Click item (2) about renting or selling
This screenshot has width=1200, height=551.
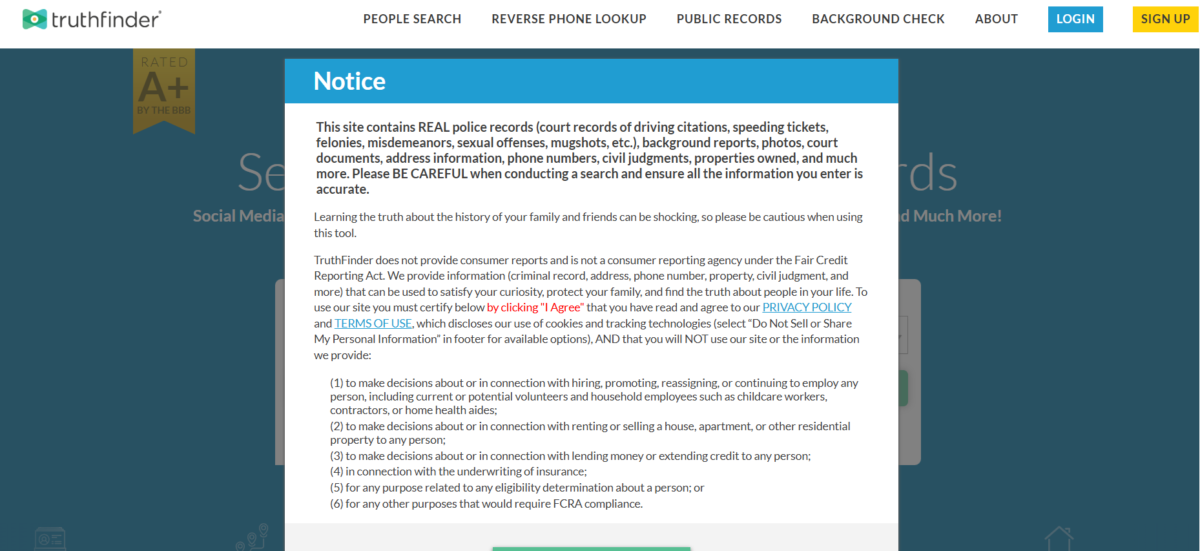590,433
